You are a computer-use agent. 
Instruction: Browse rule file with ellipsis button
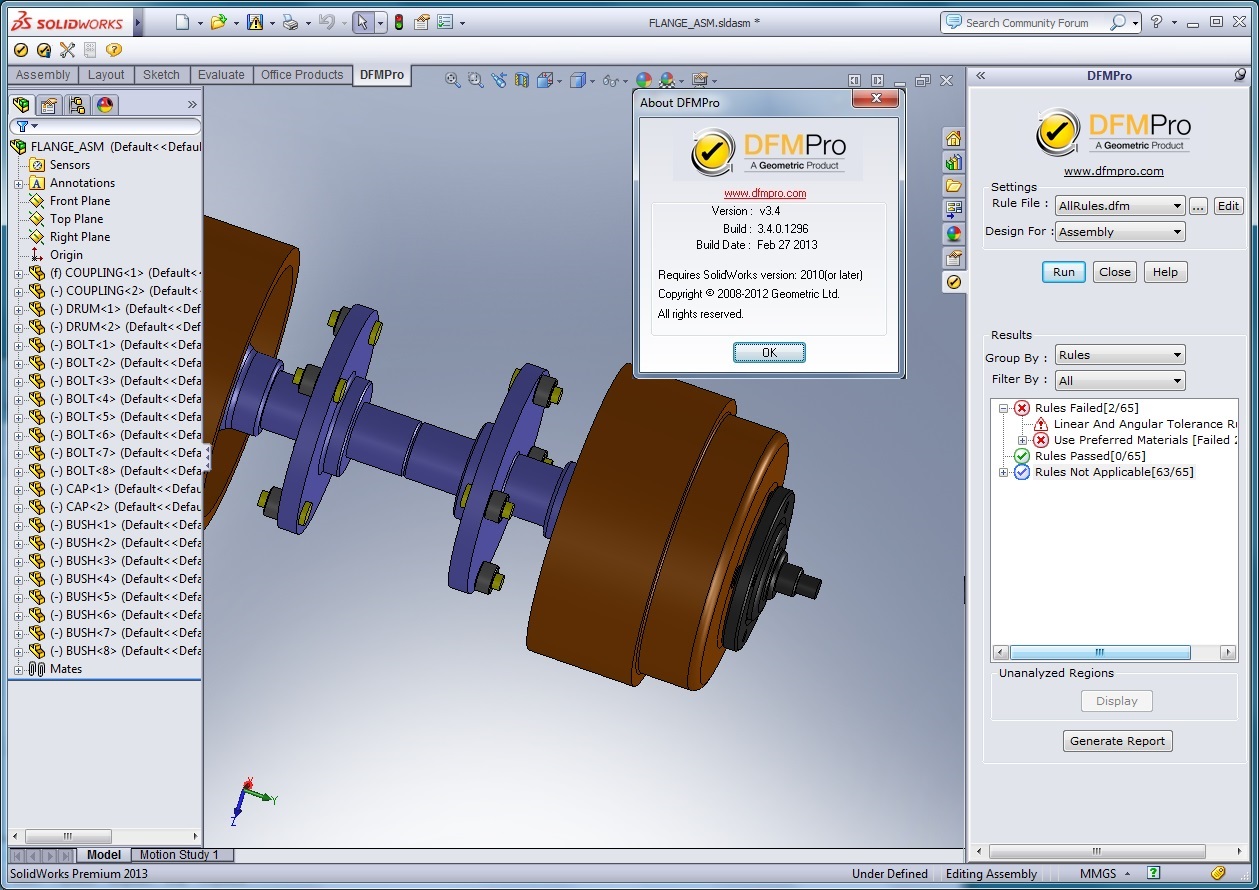[x=1199, y=206]
